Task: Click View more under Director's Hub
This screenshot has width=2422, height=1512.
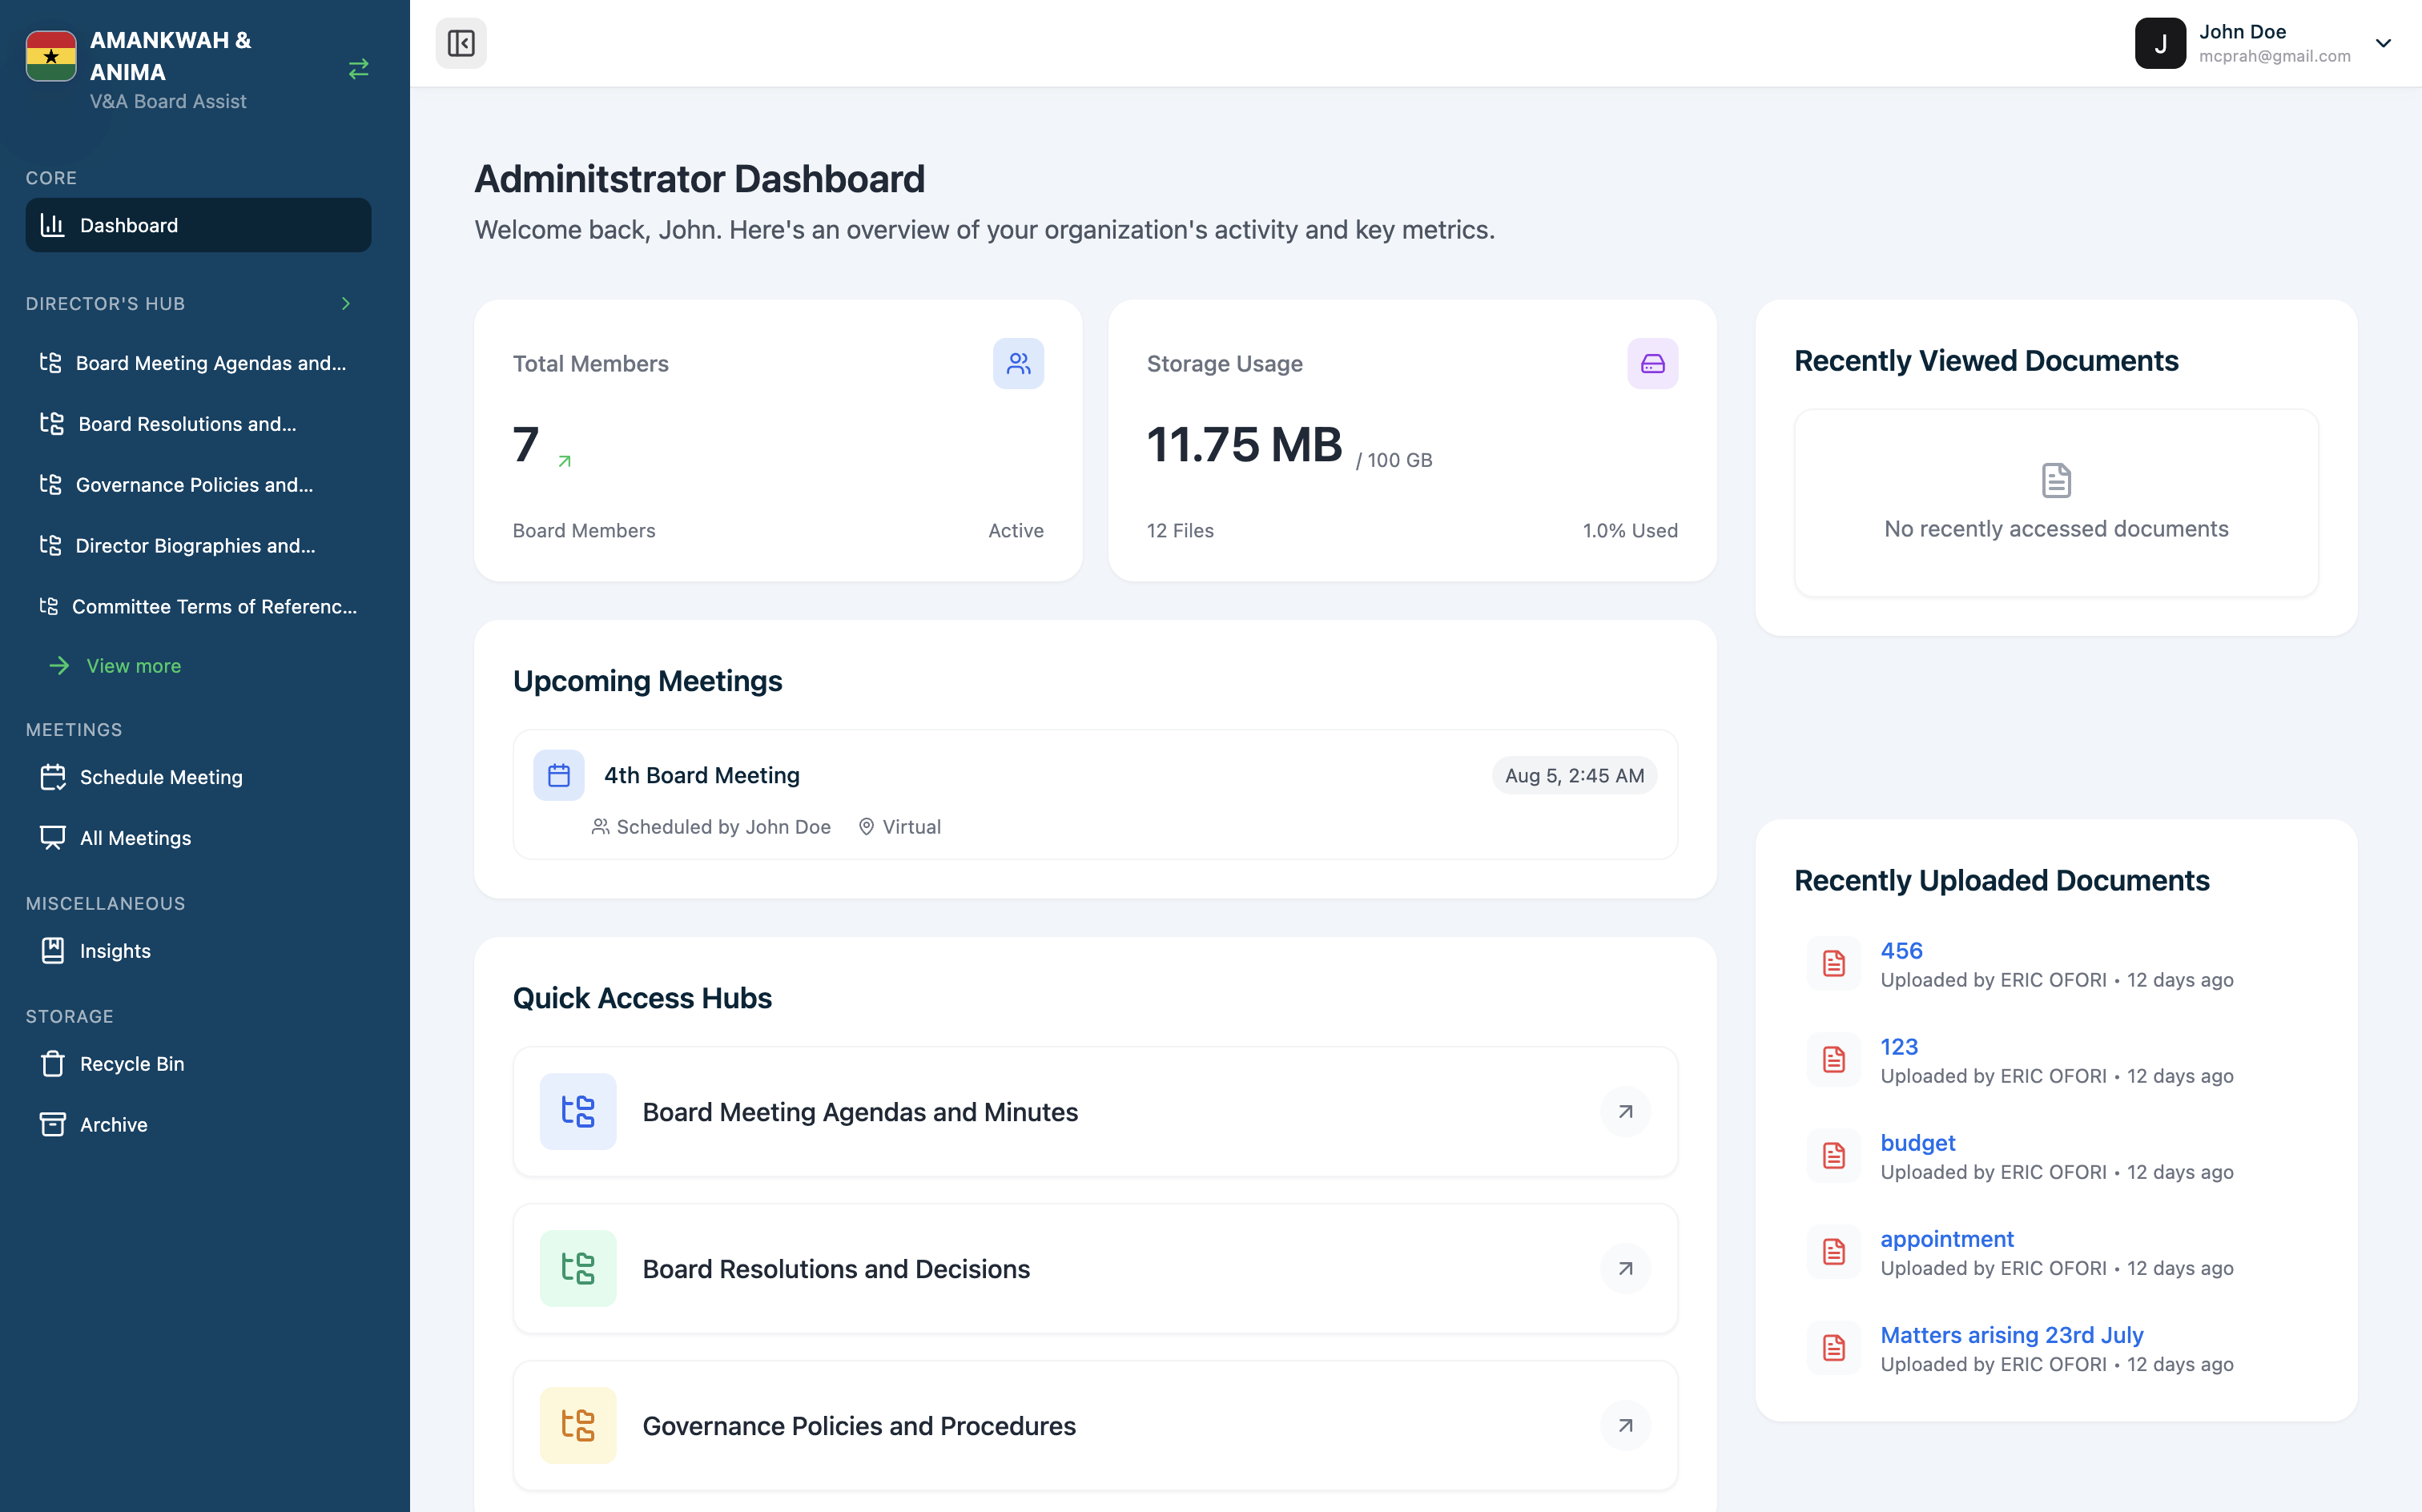Action: click(x=133, y=666)
